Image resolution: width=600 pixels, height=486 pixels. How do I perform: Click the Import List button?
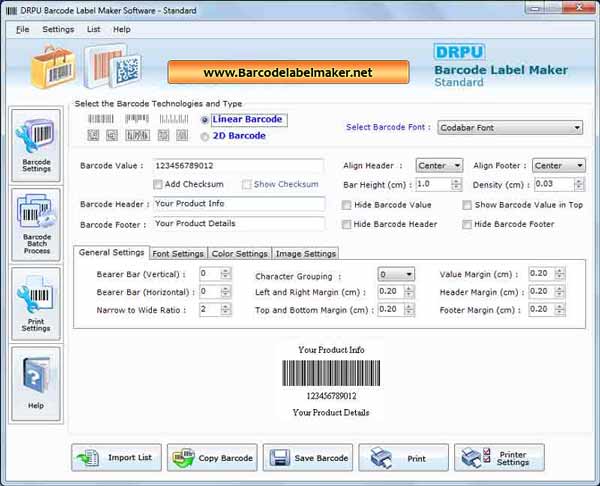pos(116,458)
